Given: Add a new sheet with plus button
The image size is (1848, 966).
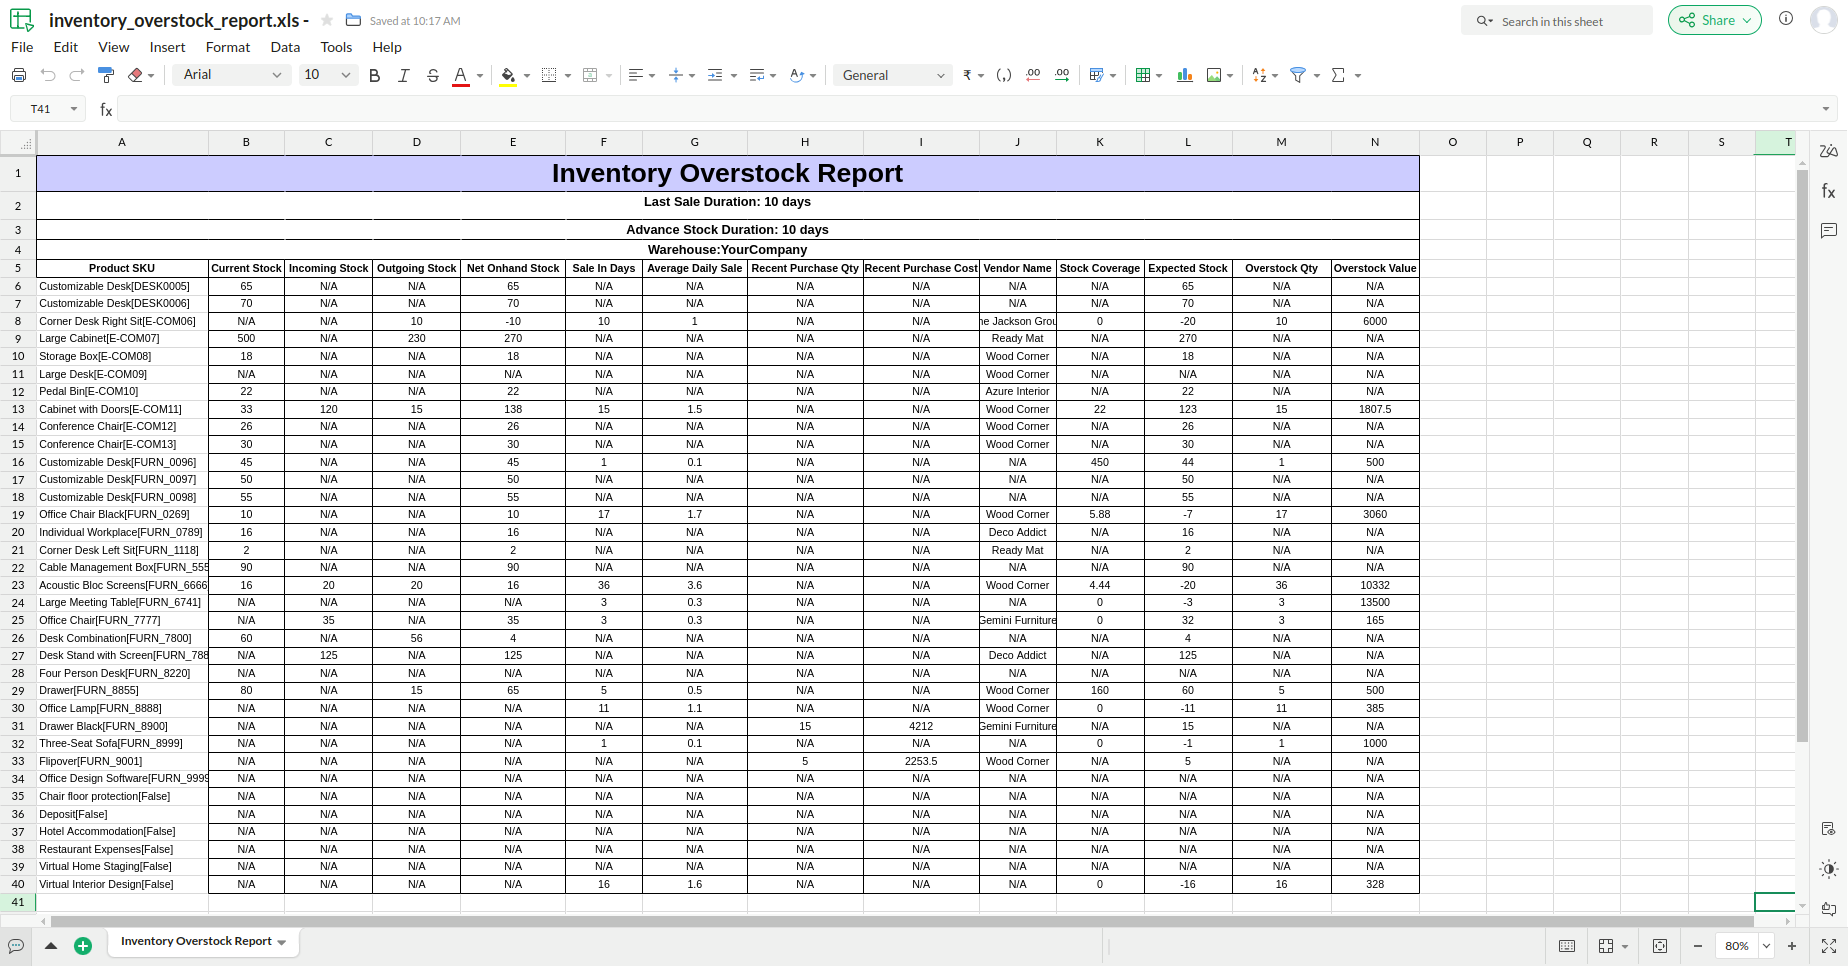Looking at the screenshot, I should [x=83, y=946].
